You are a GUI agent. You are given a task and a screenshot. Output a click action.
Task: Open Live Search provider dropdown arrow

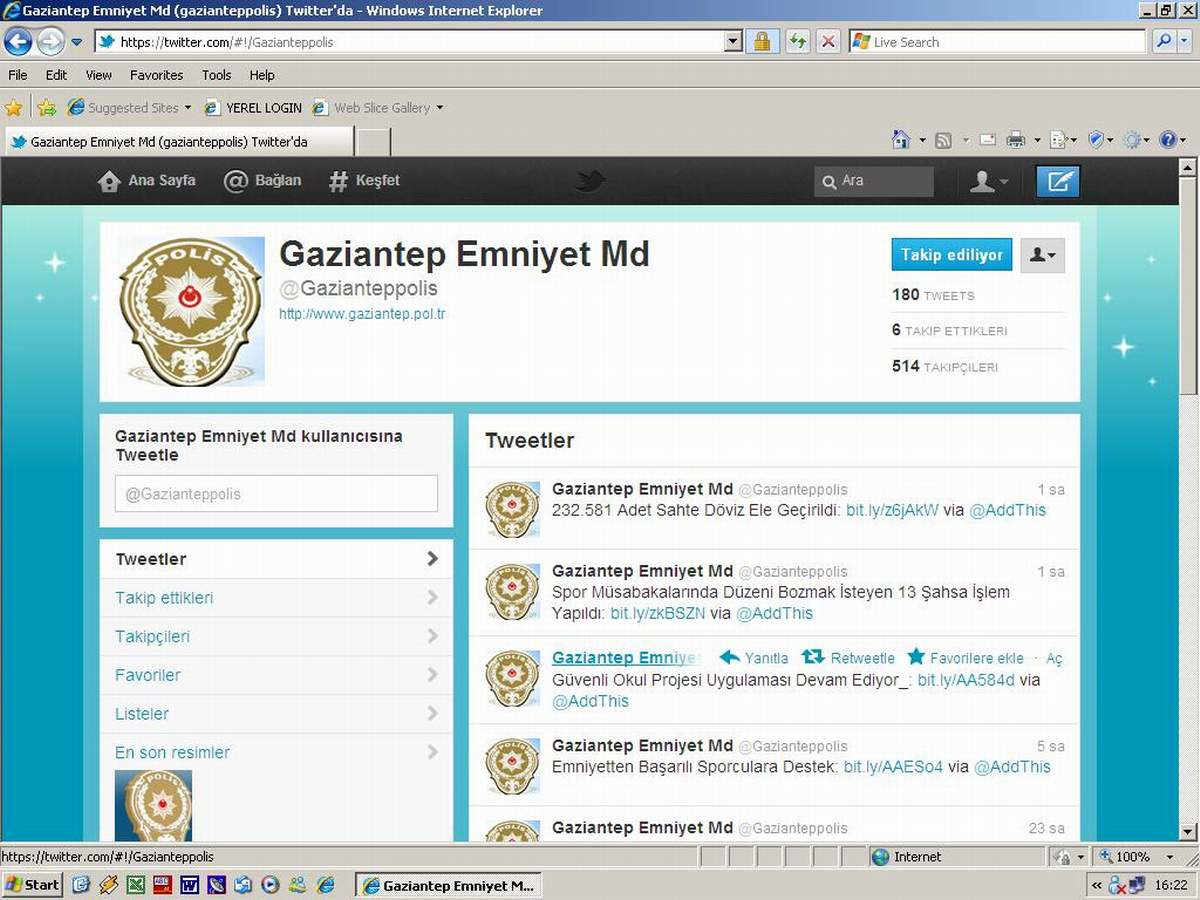click(x=1186, y=42)
